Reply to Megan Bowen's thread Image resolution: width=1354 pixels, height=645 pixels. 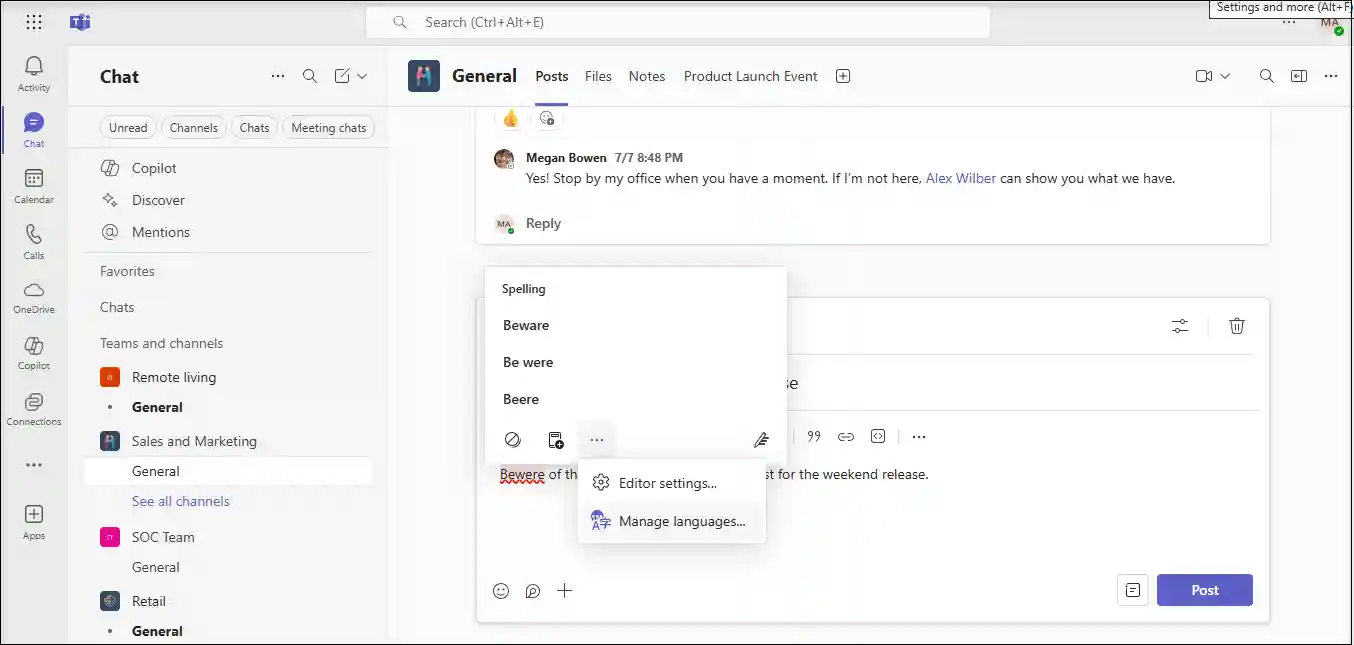click(543, 223)
